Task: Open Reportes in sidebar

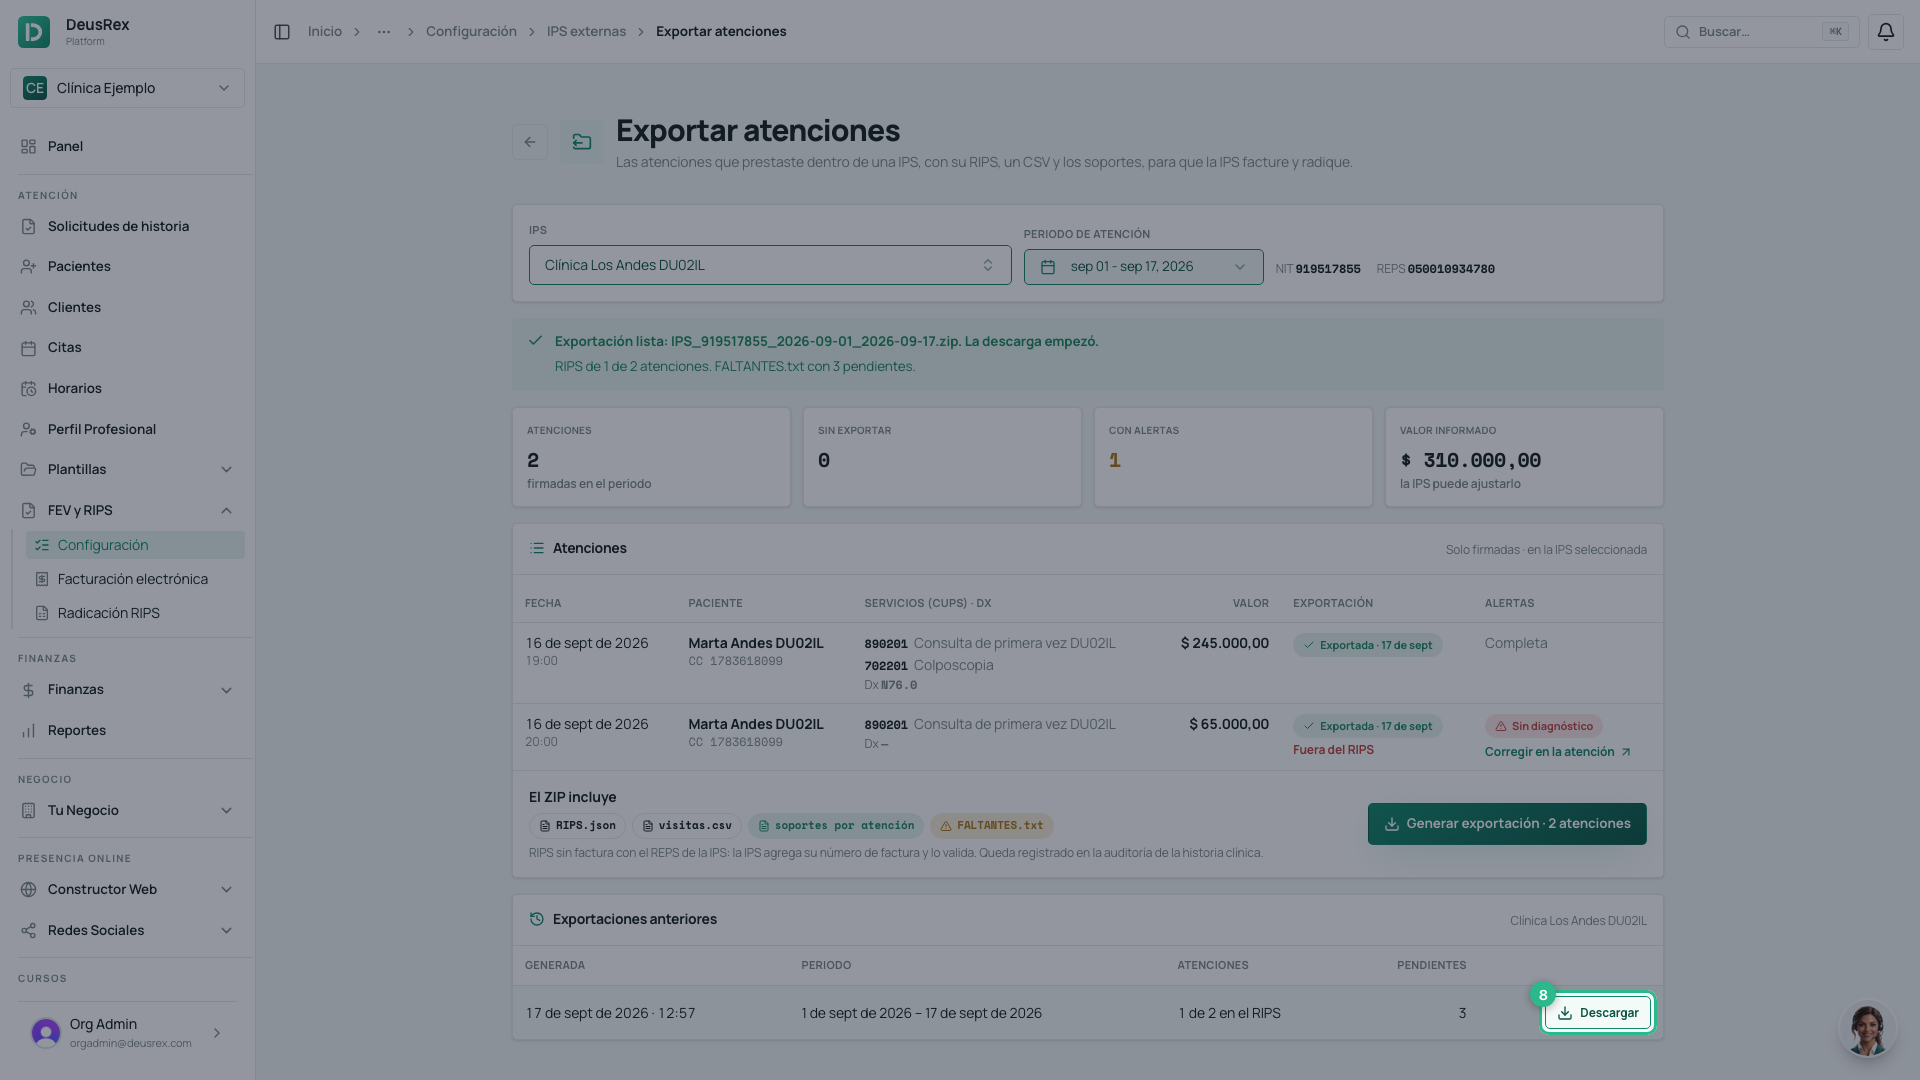Action: tap(127, 730)
